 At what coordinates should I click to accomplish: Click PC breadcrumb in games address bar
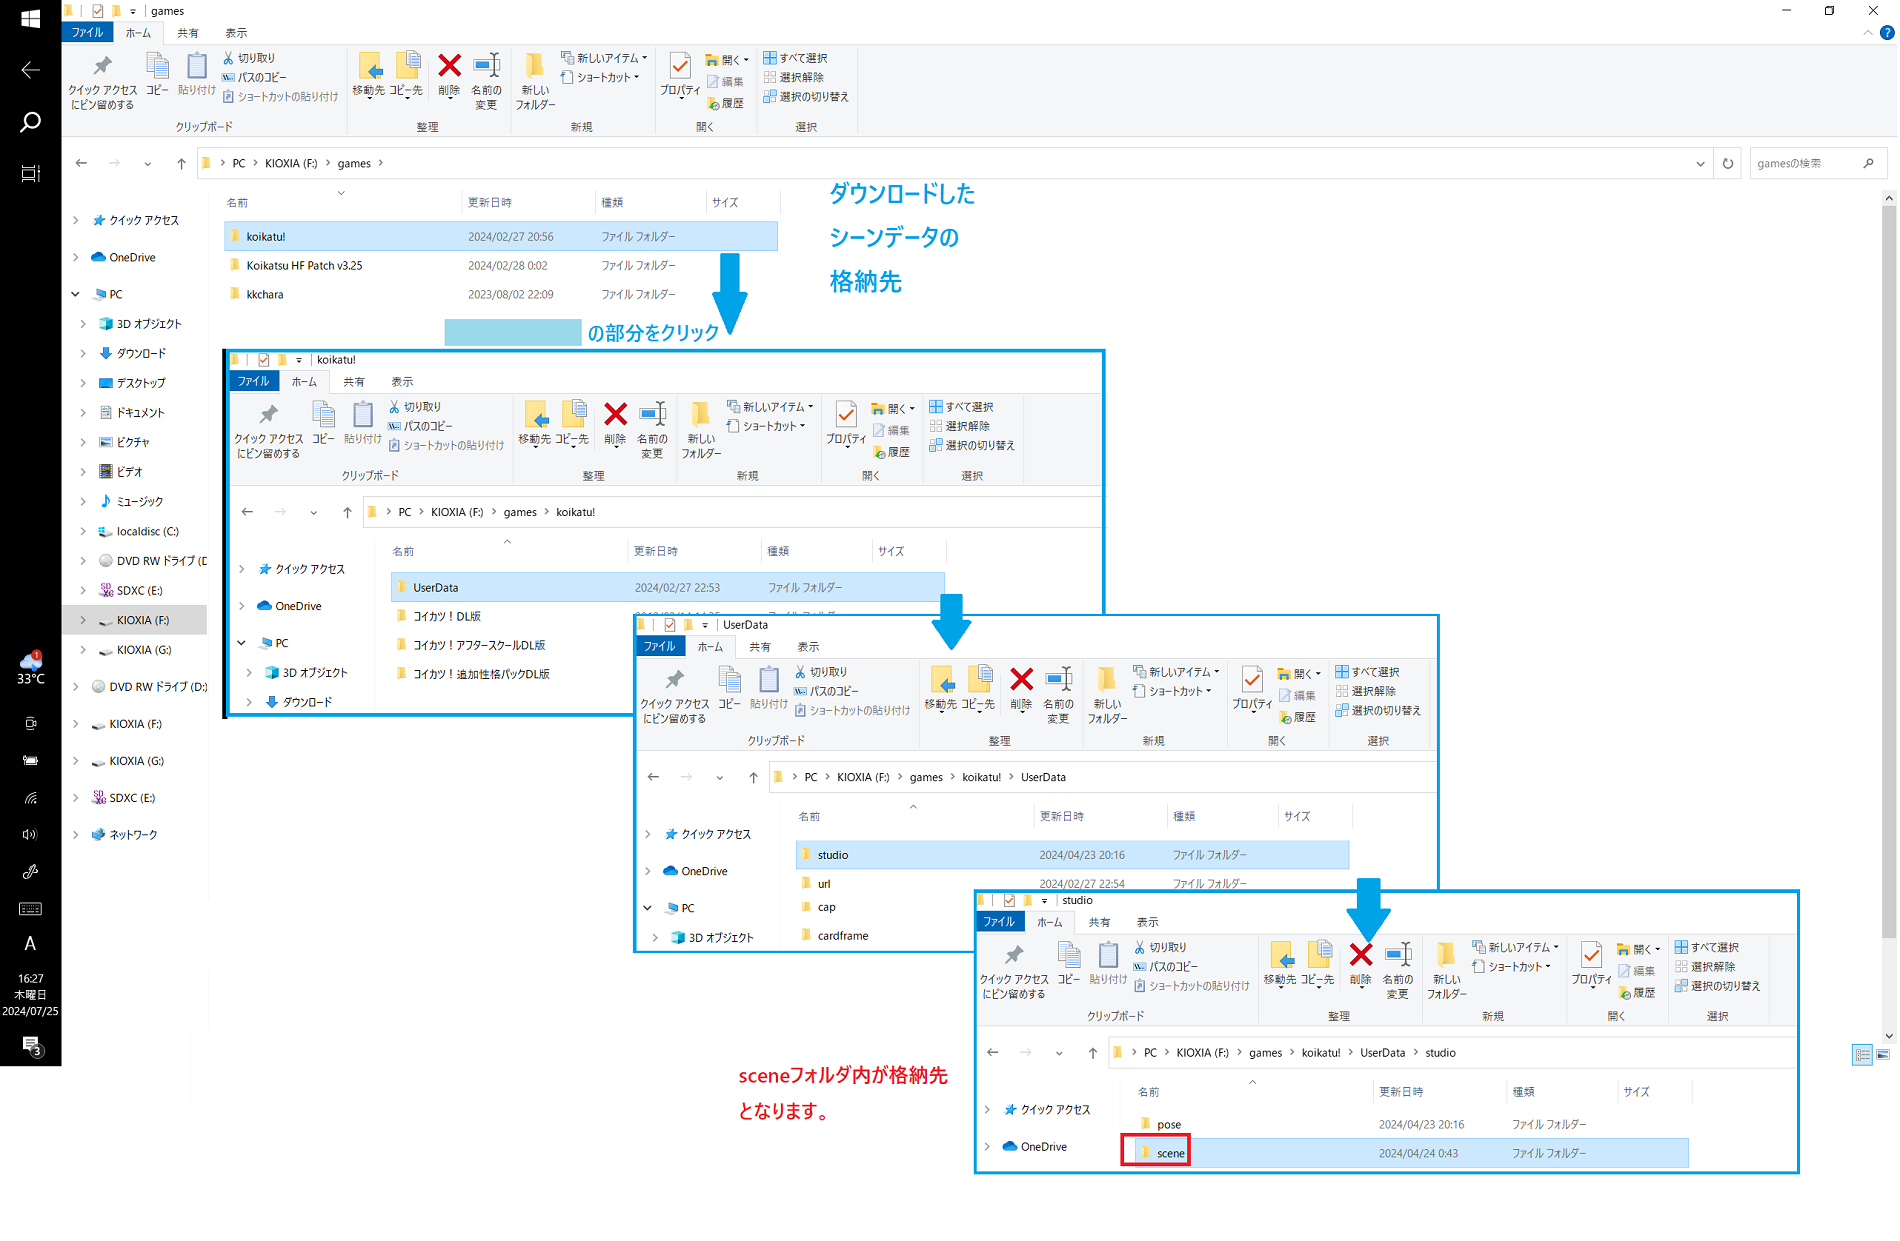239,163
